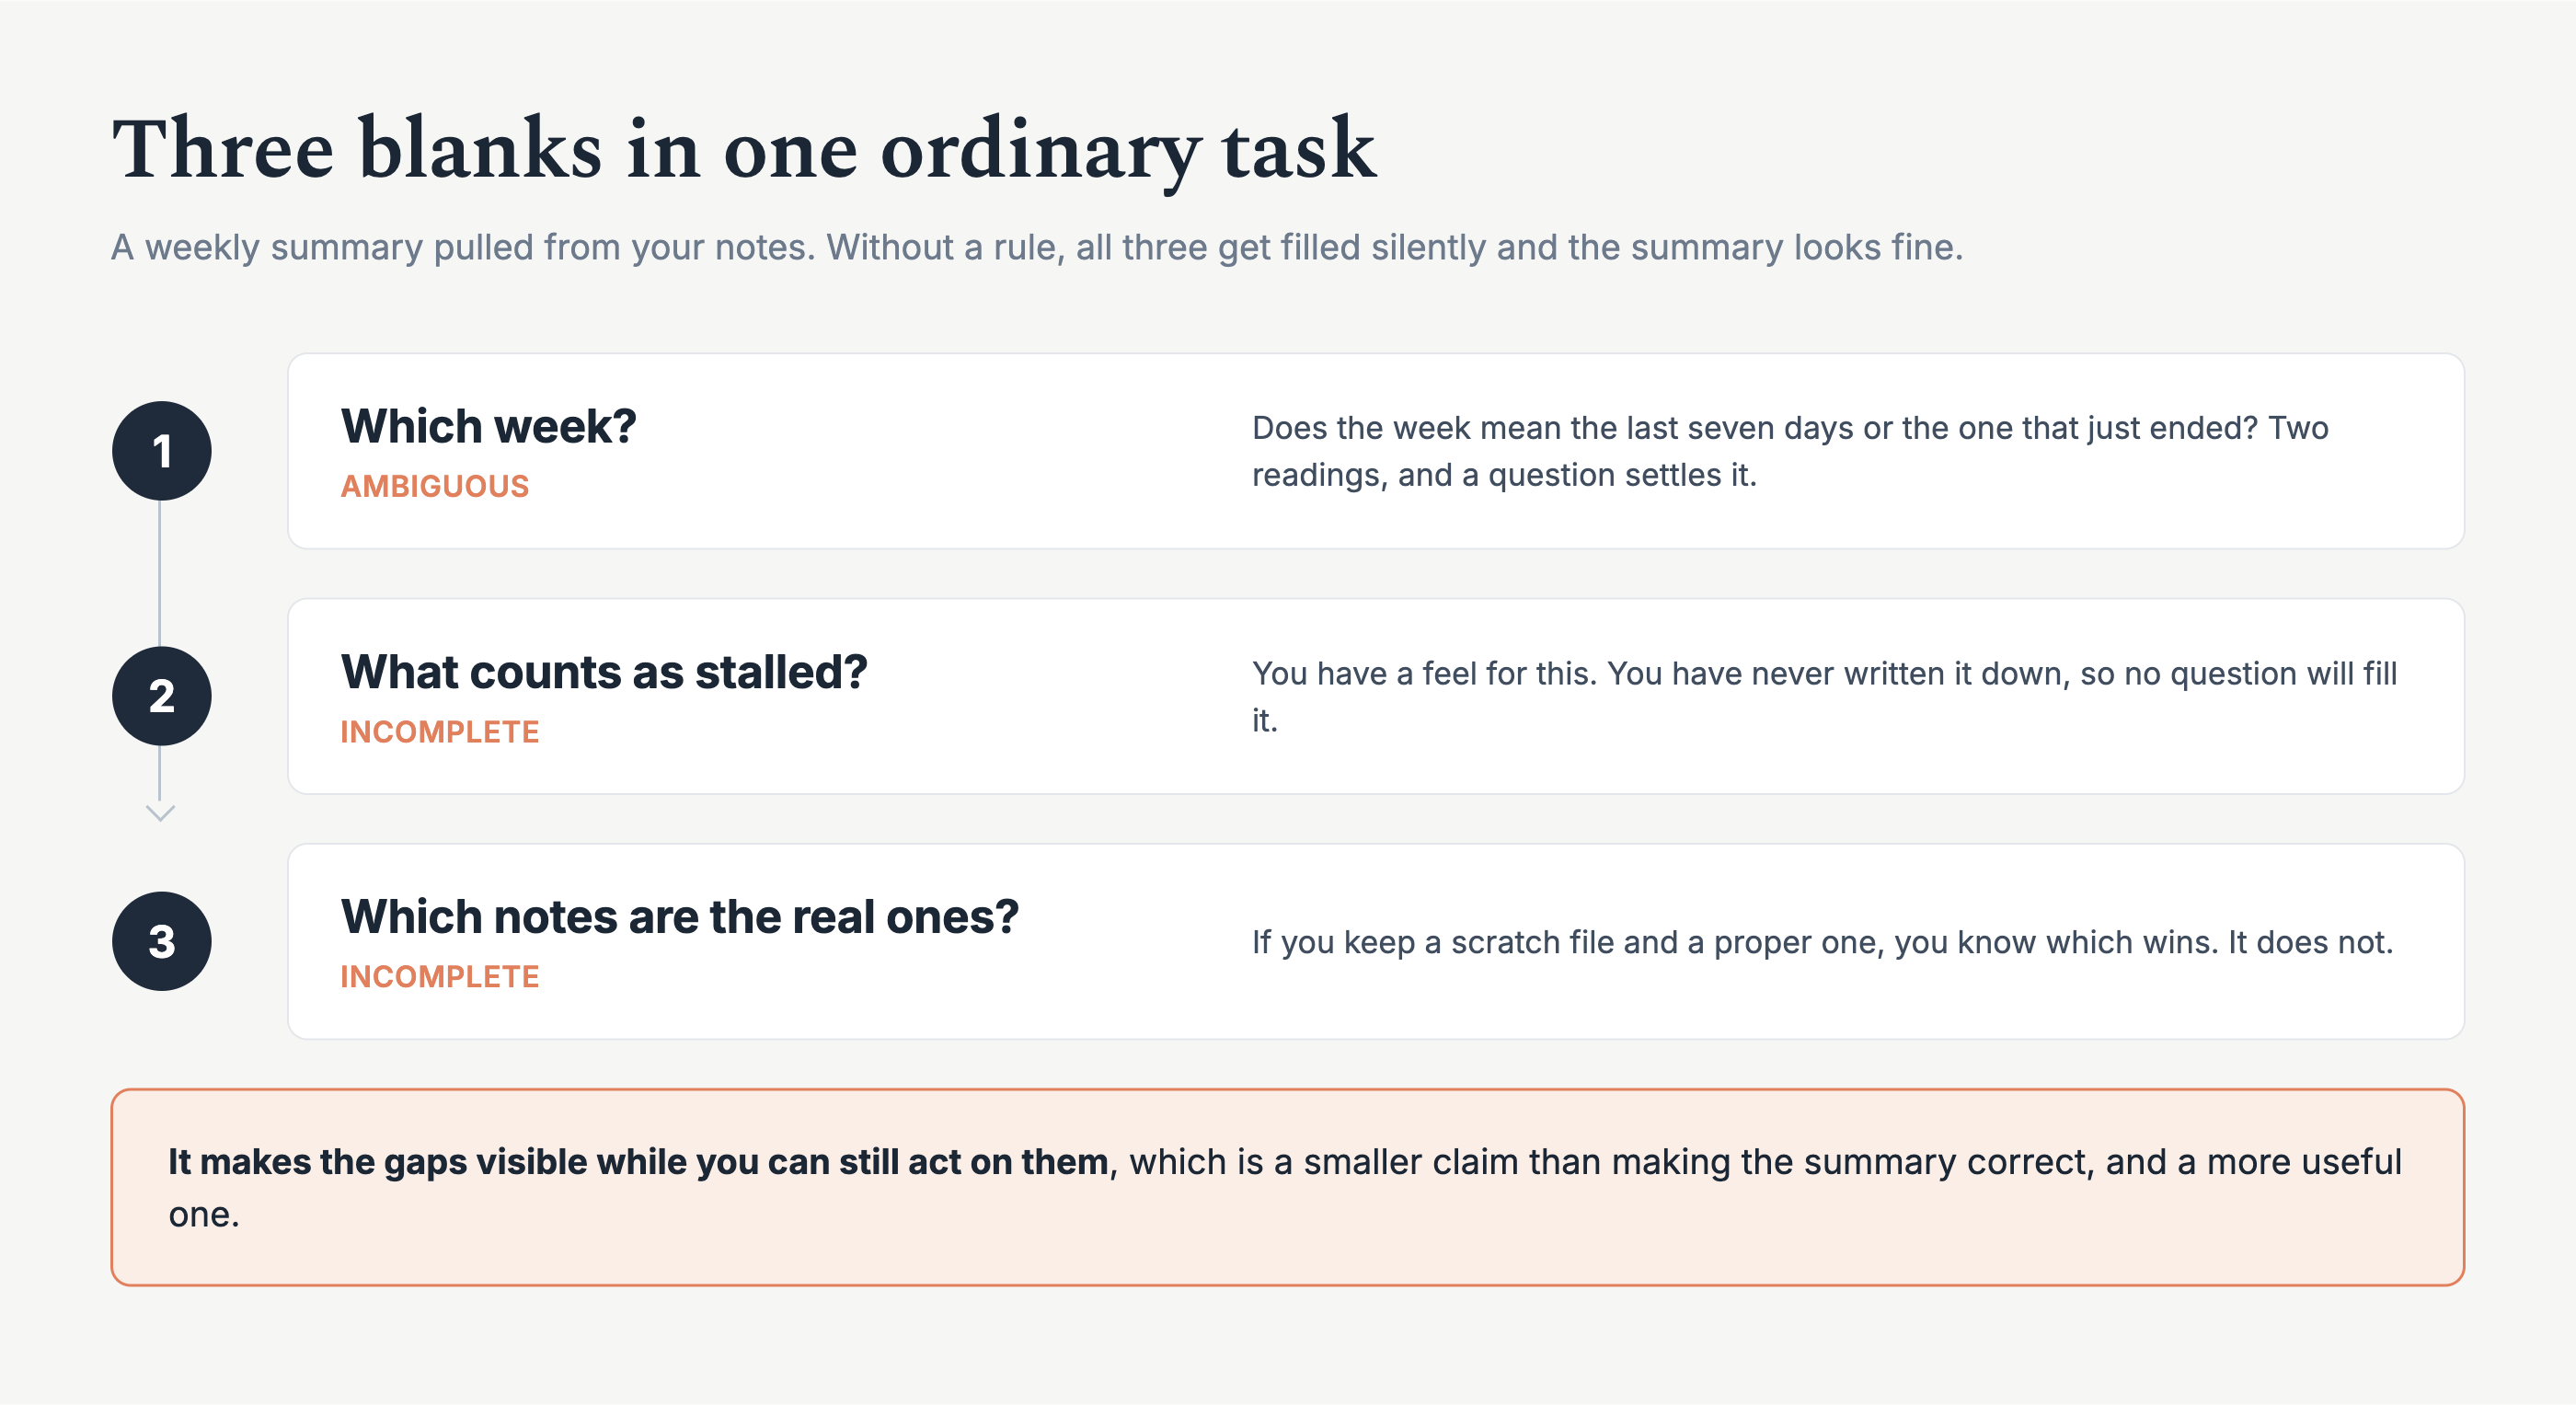
Task: Click the INCOMPLETE label under stalled question
Action: point(440,732)
